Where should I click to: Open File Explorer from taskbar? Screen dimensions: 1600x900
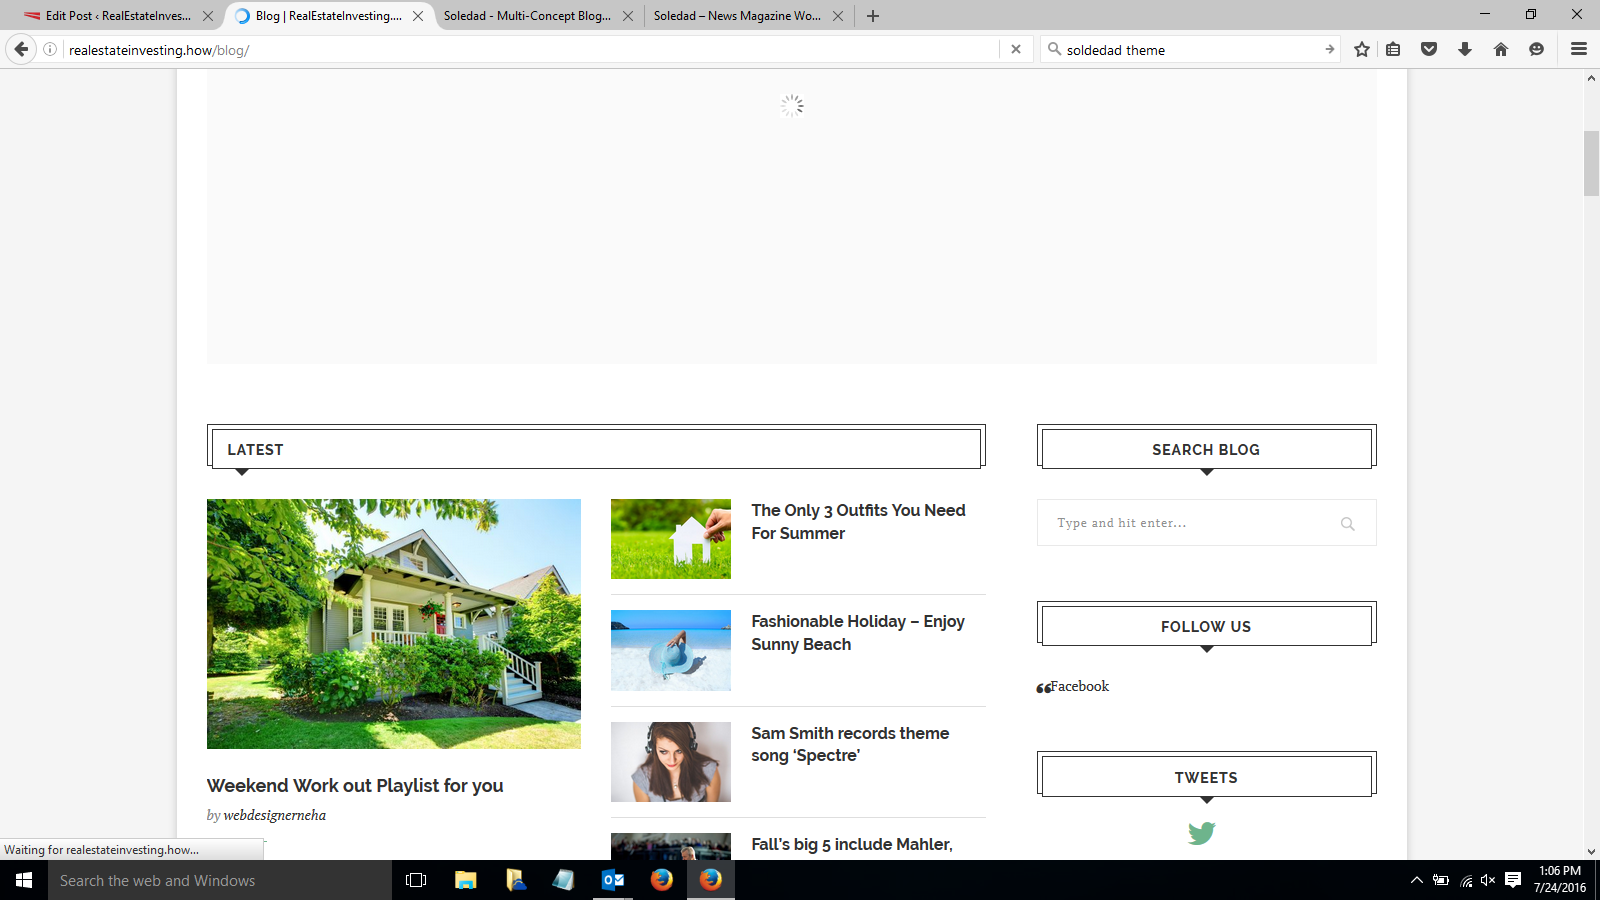tap(465, 880)
